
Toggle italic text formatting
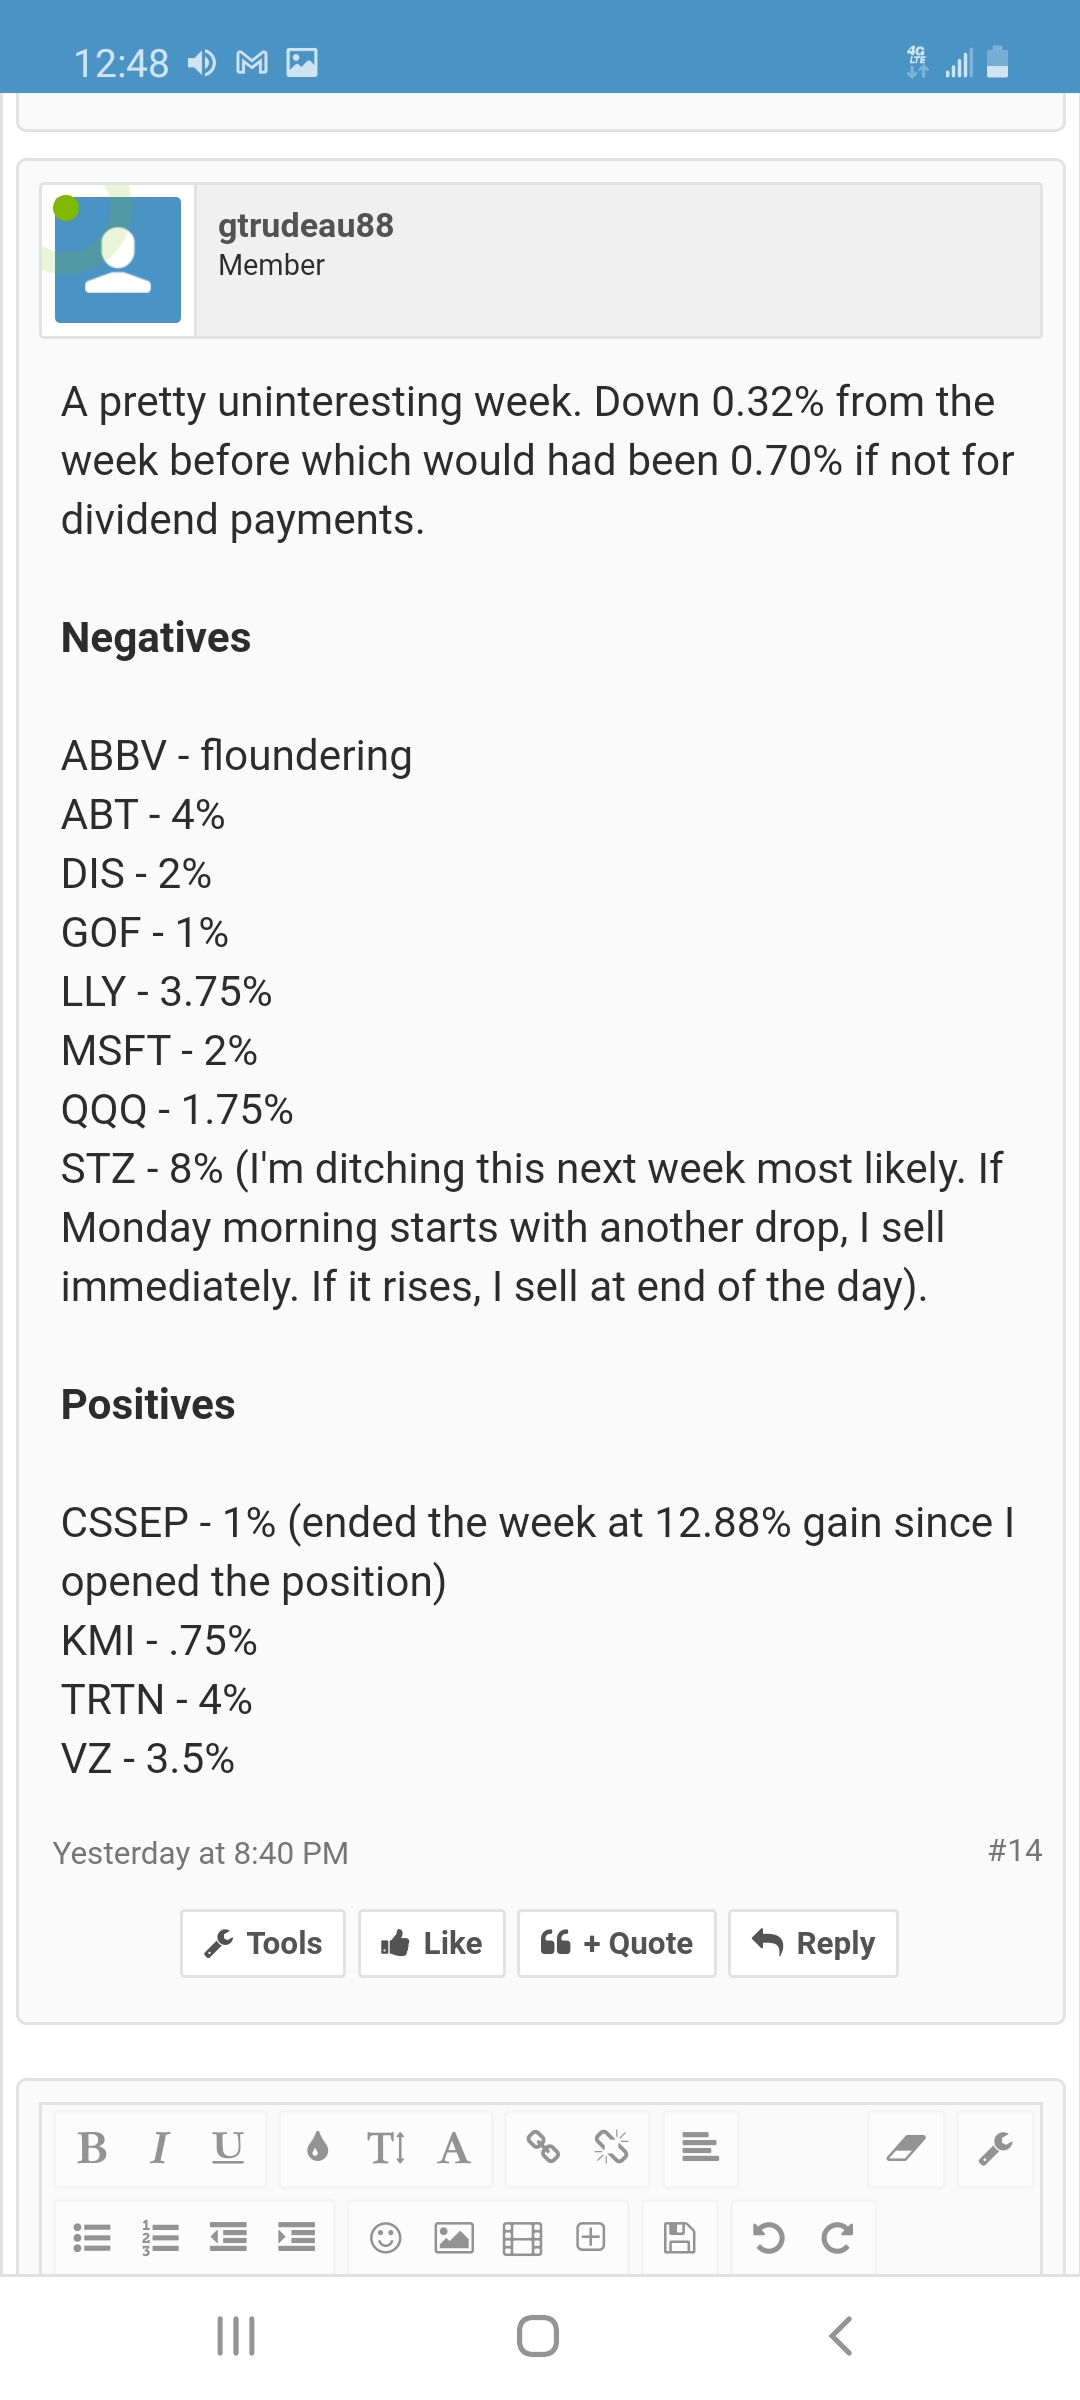point(159,2147)
